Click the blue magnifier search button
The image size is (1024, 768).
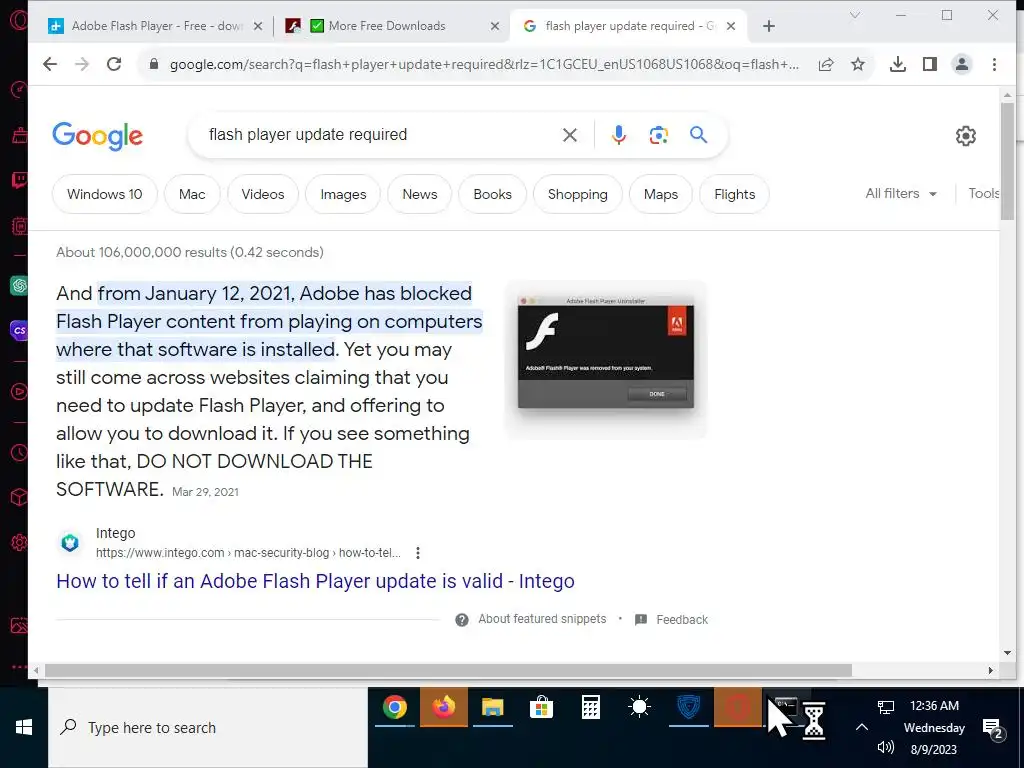pyautogui.click(x=699, y=135)
